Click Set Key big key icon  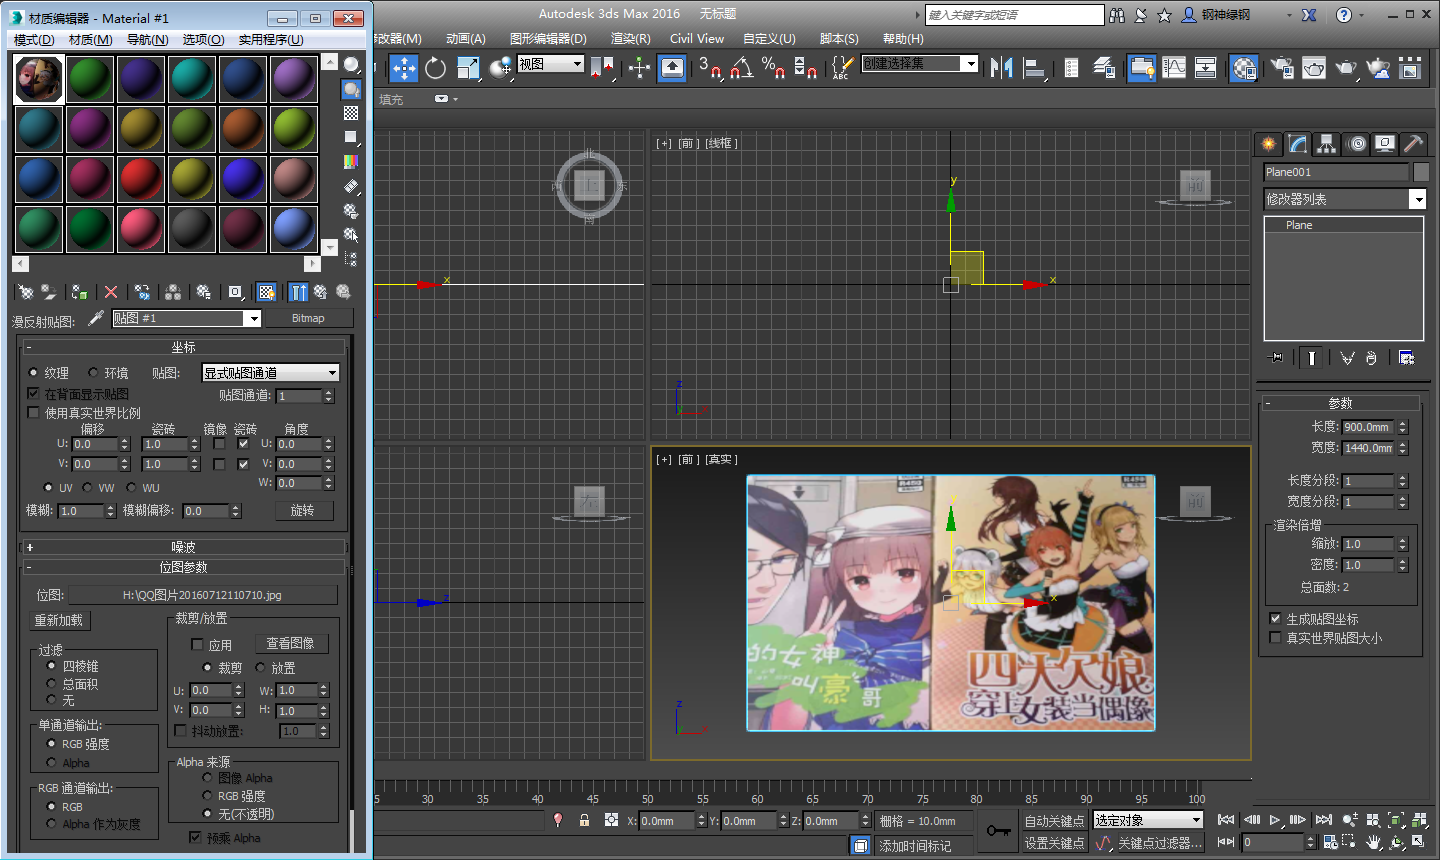pos(998,831)
